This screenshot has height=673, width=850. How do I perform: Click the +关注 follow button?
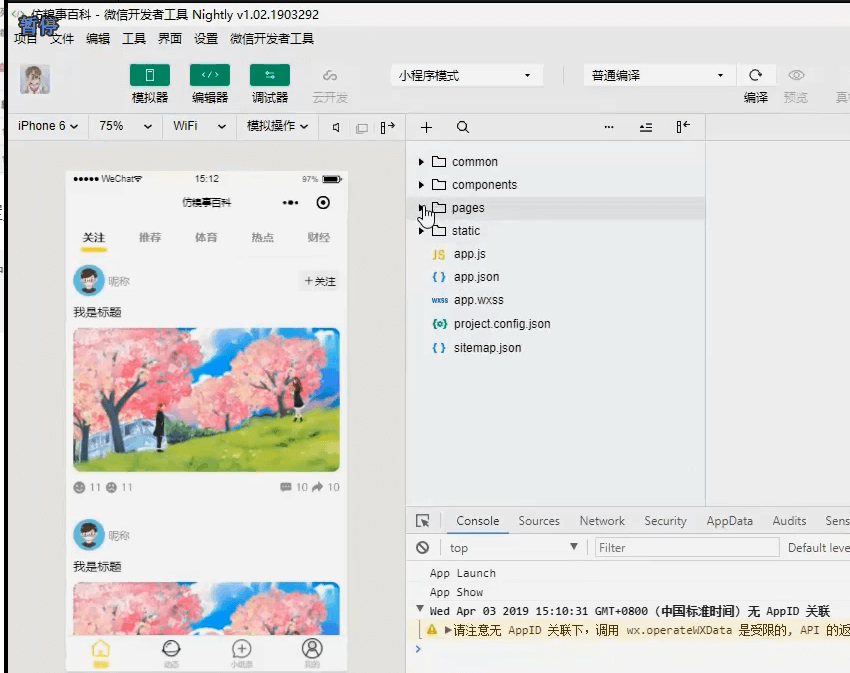click(x=320, y=281)
